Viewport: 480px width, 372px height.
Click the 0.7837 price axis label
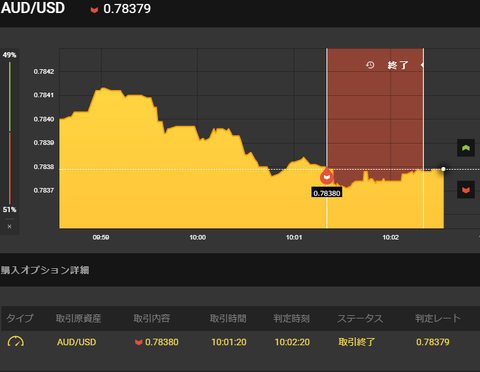44,190
